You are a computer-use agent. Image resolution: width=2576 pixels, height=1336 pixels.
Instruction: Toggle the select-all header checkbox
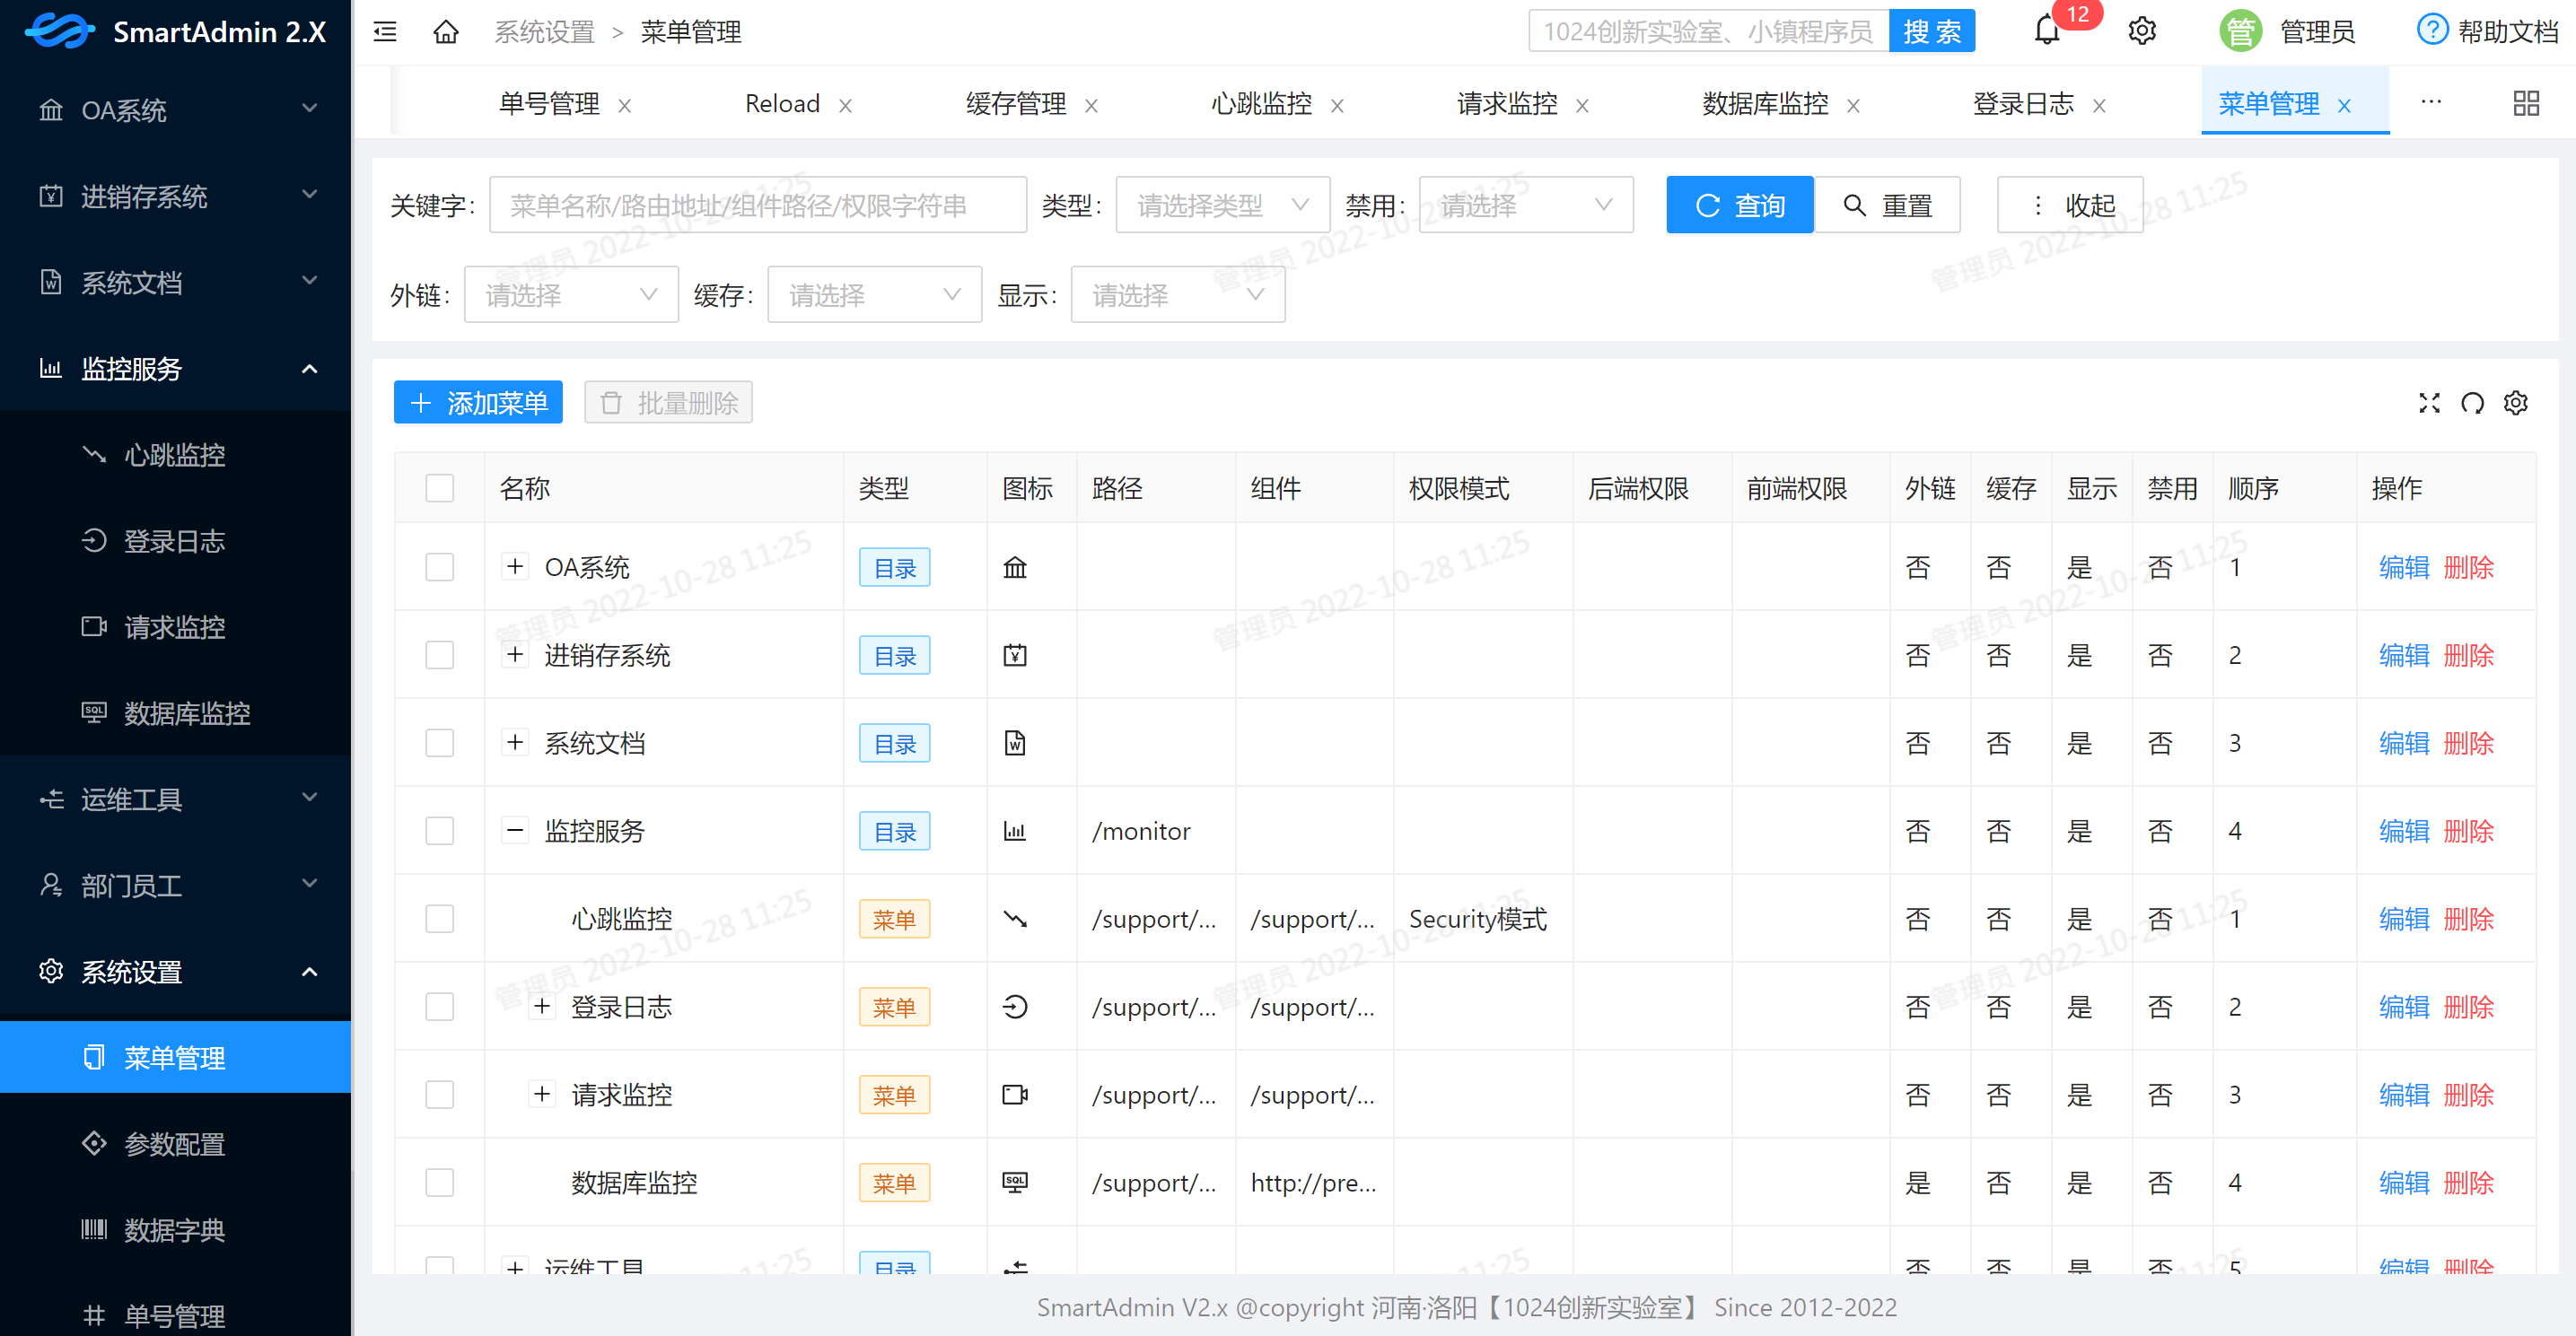(x=439, y=488)
